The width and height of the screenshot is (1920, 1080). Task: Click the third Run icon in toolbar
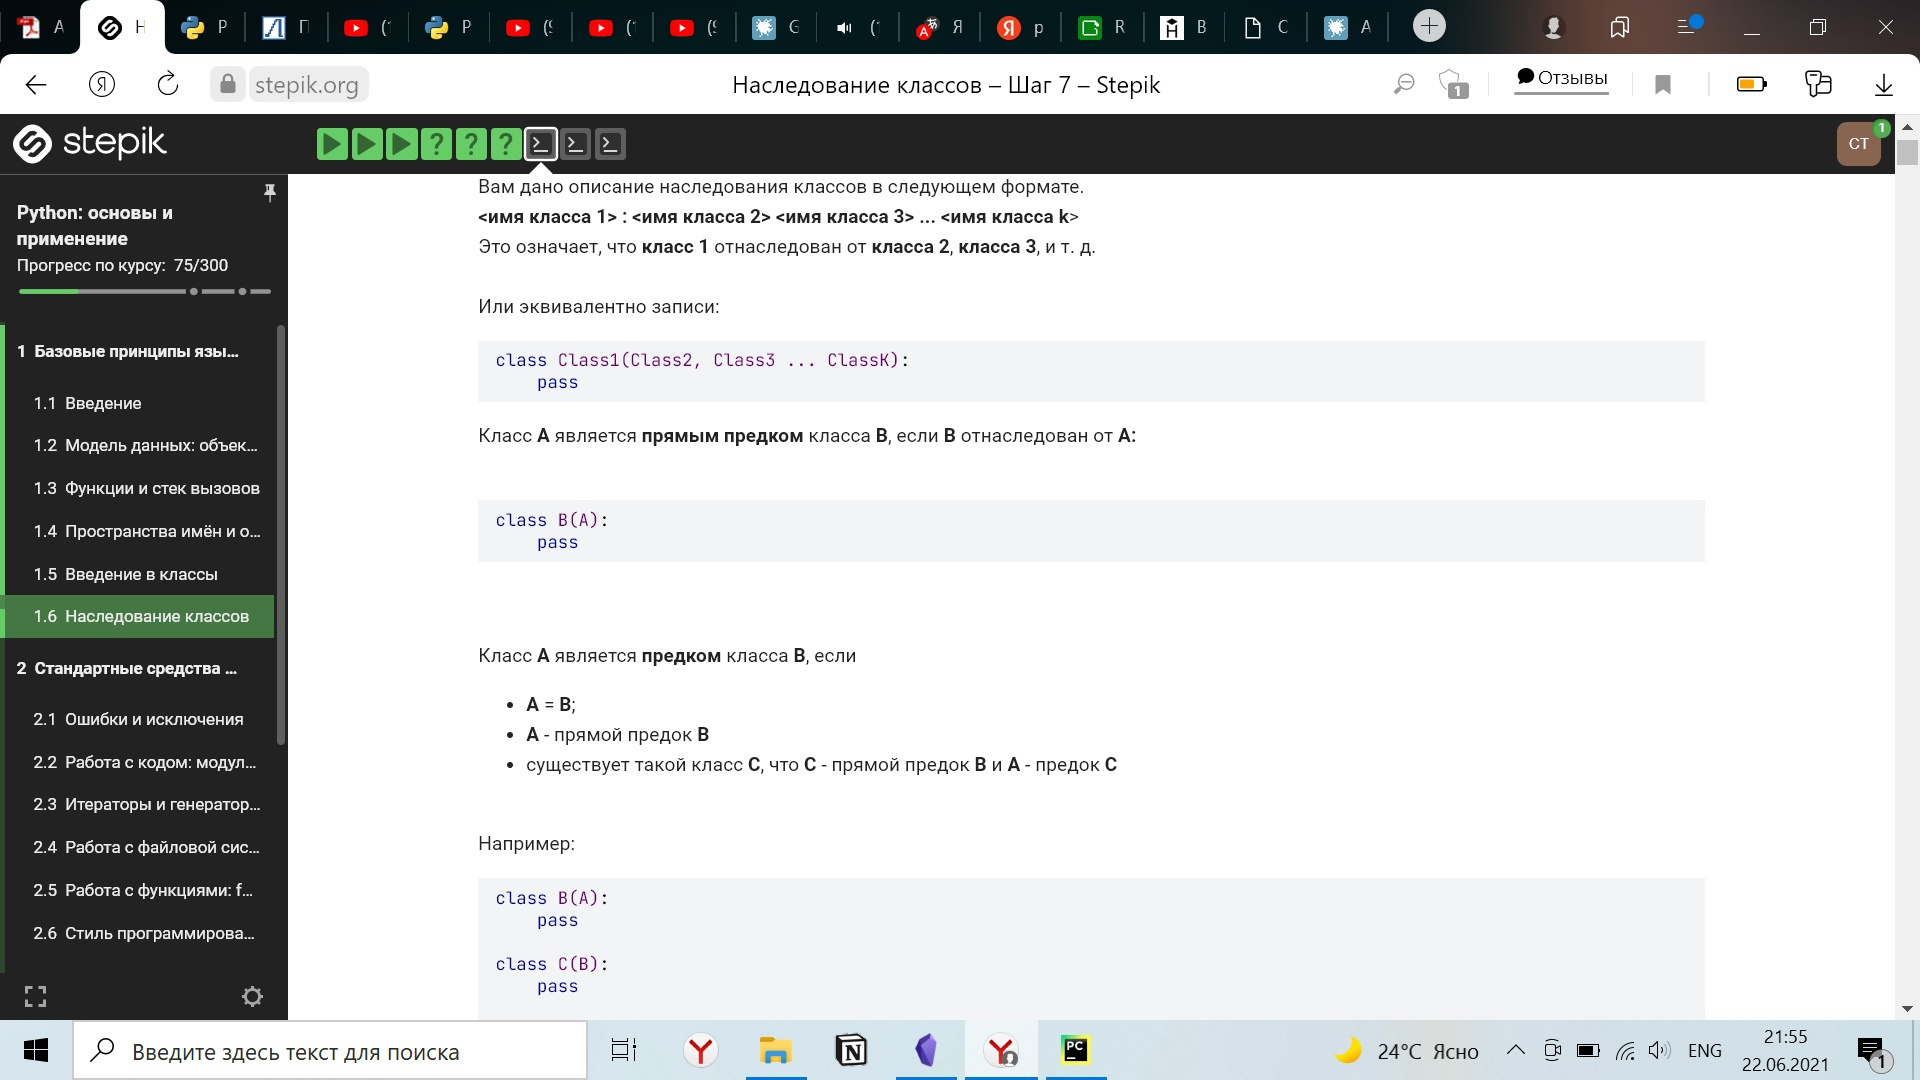pos(401,144)
